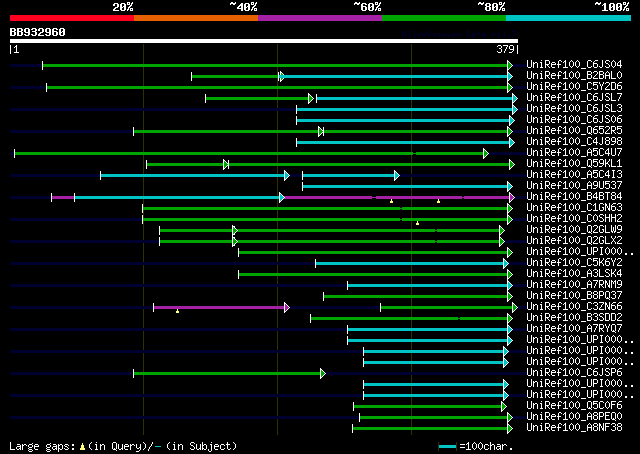Screen dimensions: 640x454
Task: Open the UniRef100_A5C4U7 hit
Action: pyautogui.click(x=574, y=153)
